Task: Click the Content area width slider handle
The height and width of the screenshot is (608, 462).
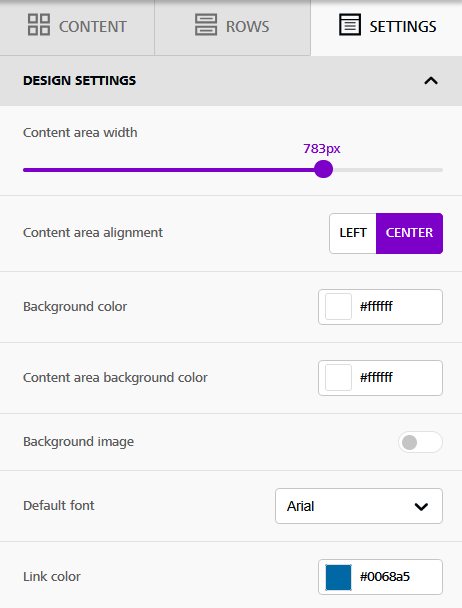Action: pos(324,169)
